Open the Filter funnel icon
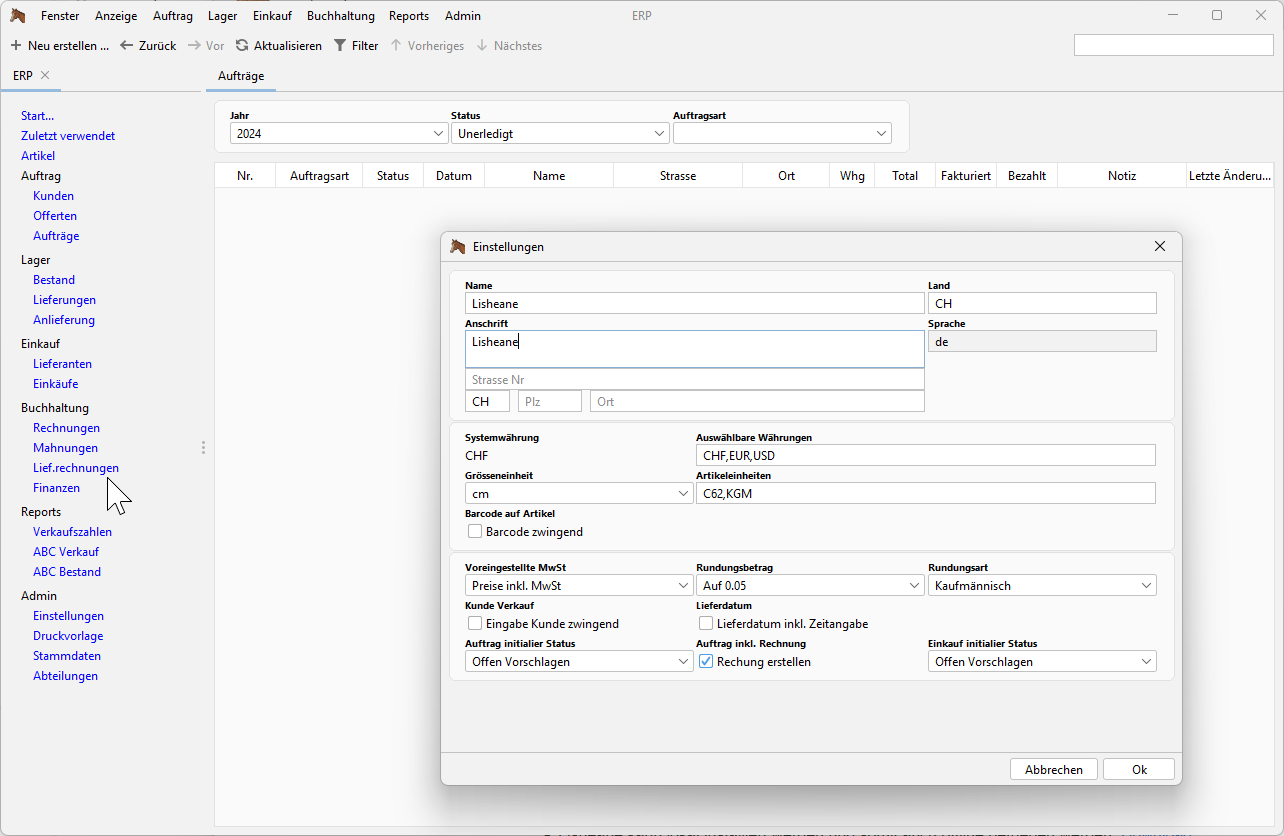 [340, 46]
